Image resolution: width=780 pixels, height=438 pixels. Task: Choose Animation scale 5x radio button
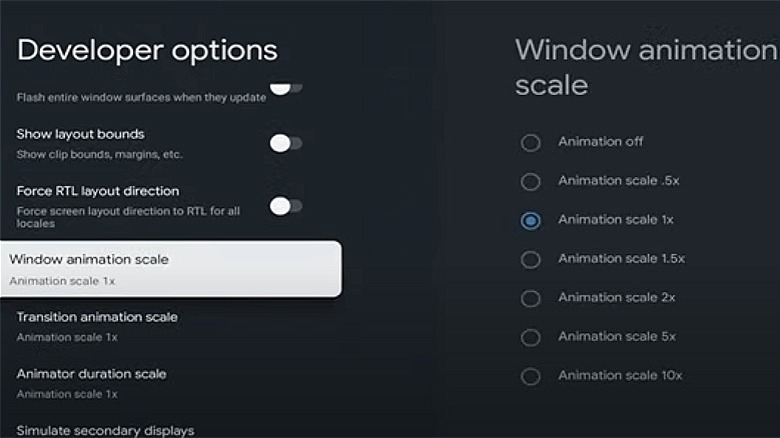click(x=531, y=337)
